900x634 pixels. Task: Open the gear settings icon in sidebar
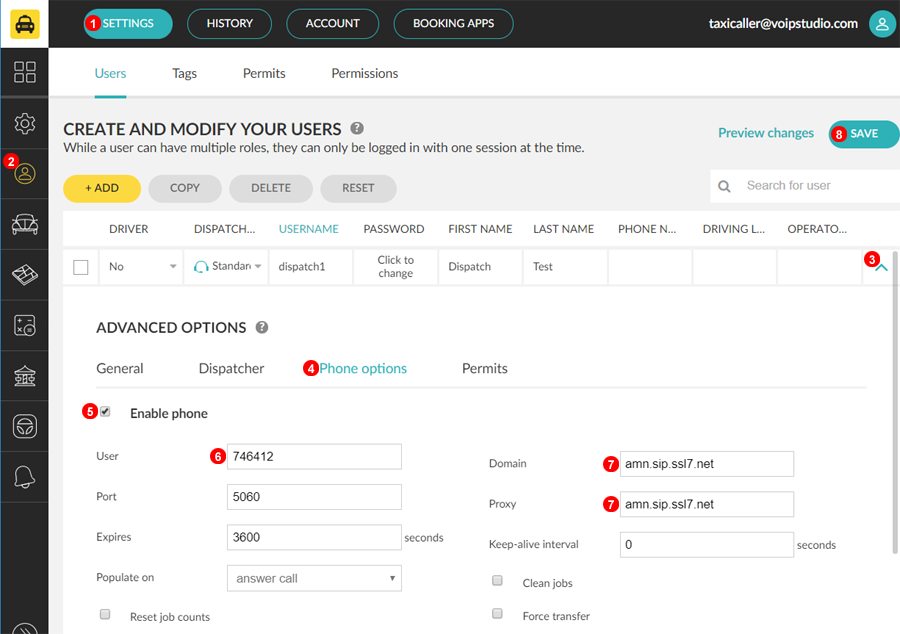click(25, 123)
